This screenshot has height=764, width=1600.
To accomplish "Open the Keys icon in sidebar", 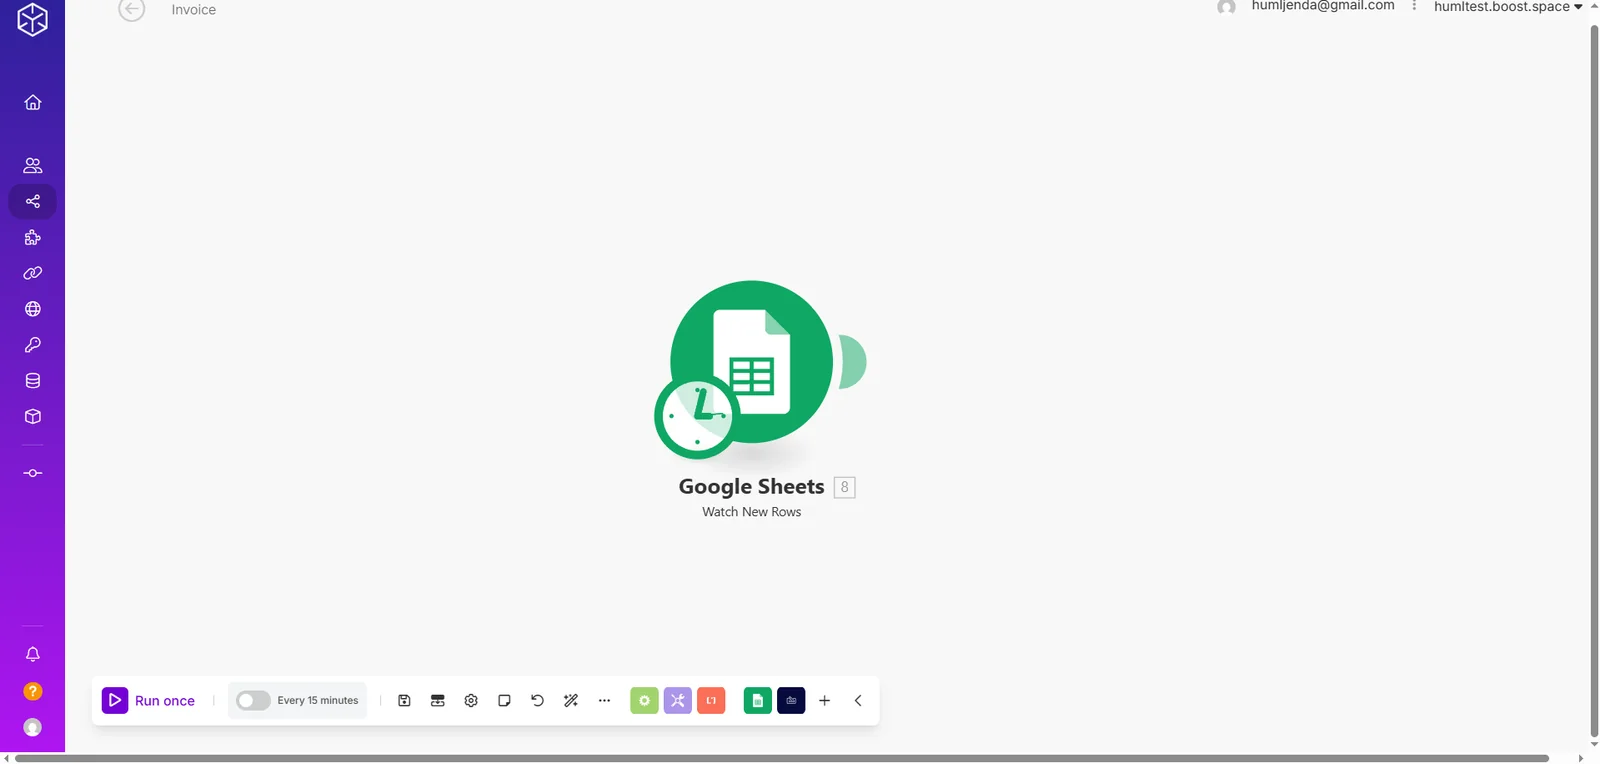I will tap(33, 345).
